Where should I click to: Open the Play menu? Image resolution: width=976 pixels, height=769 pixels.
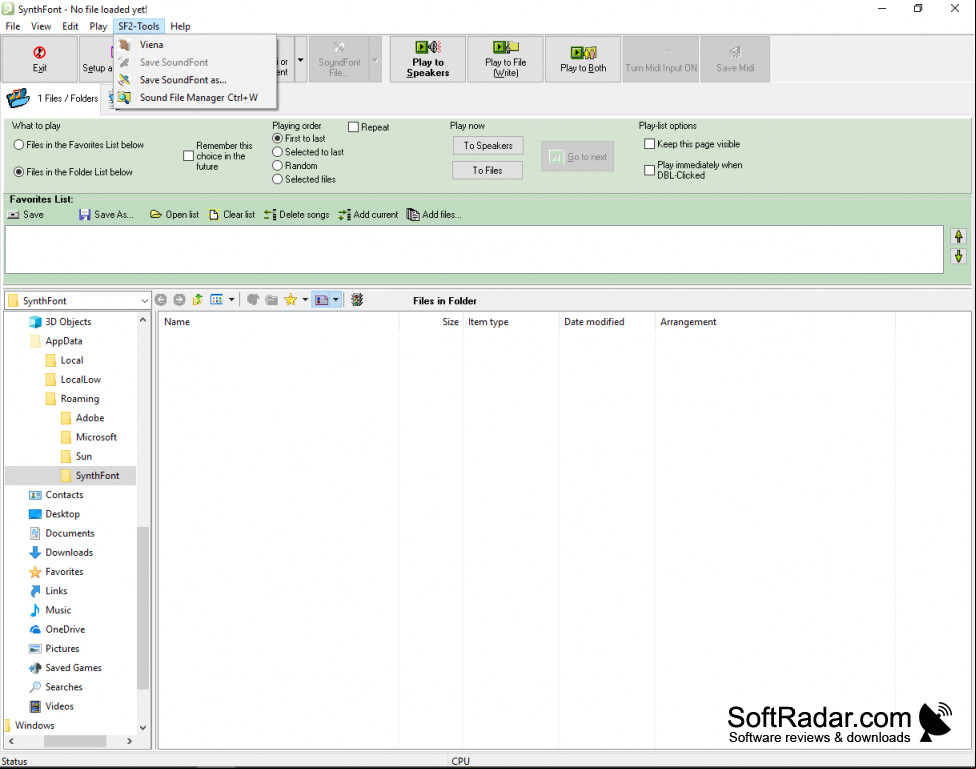98,26
